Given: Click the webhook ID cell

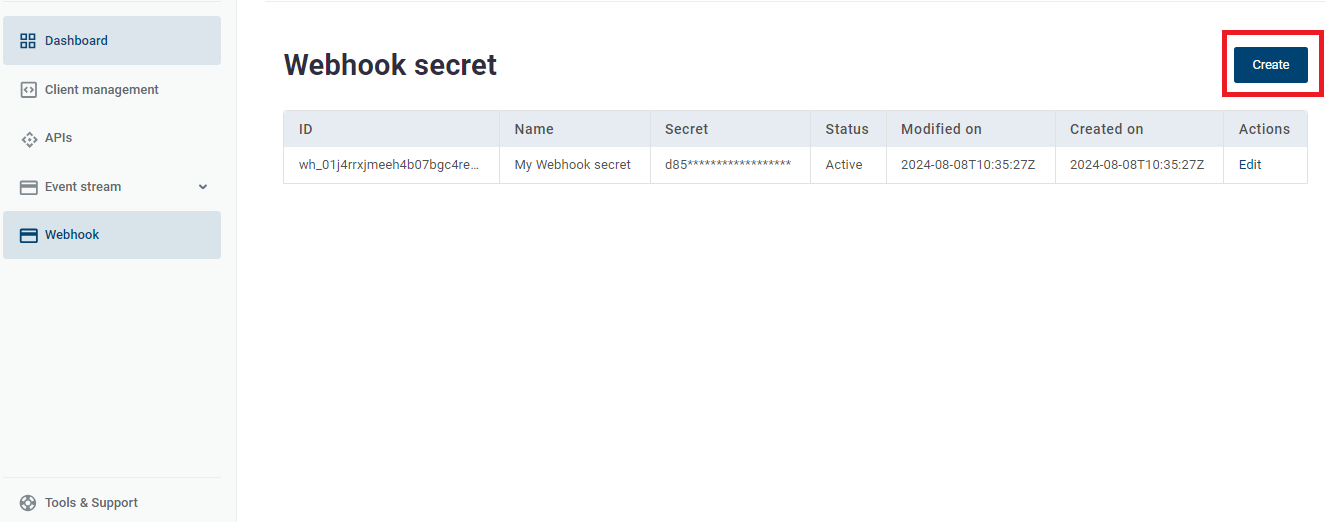Looking at the screenshot, I should (389, 165).
